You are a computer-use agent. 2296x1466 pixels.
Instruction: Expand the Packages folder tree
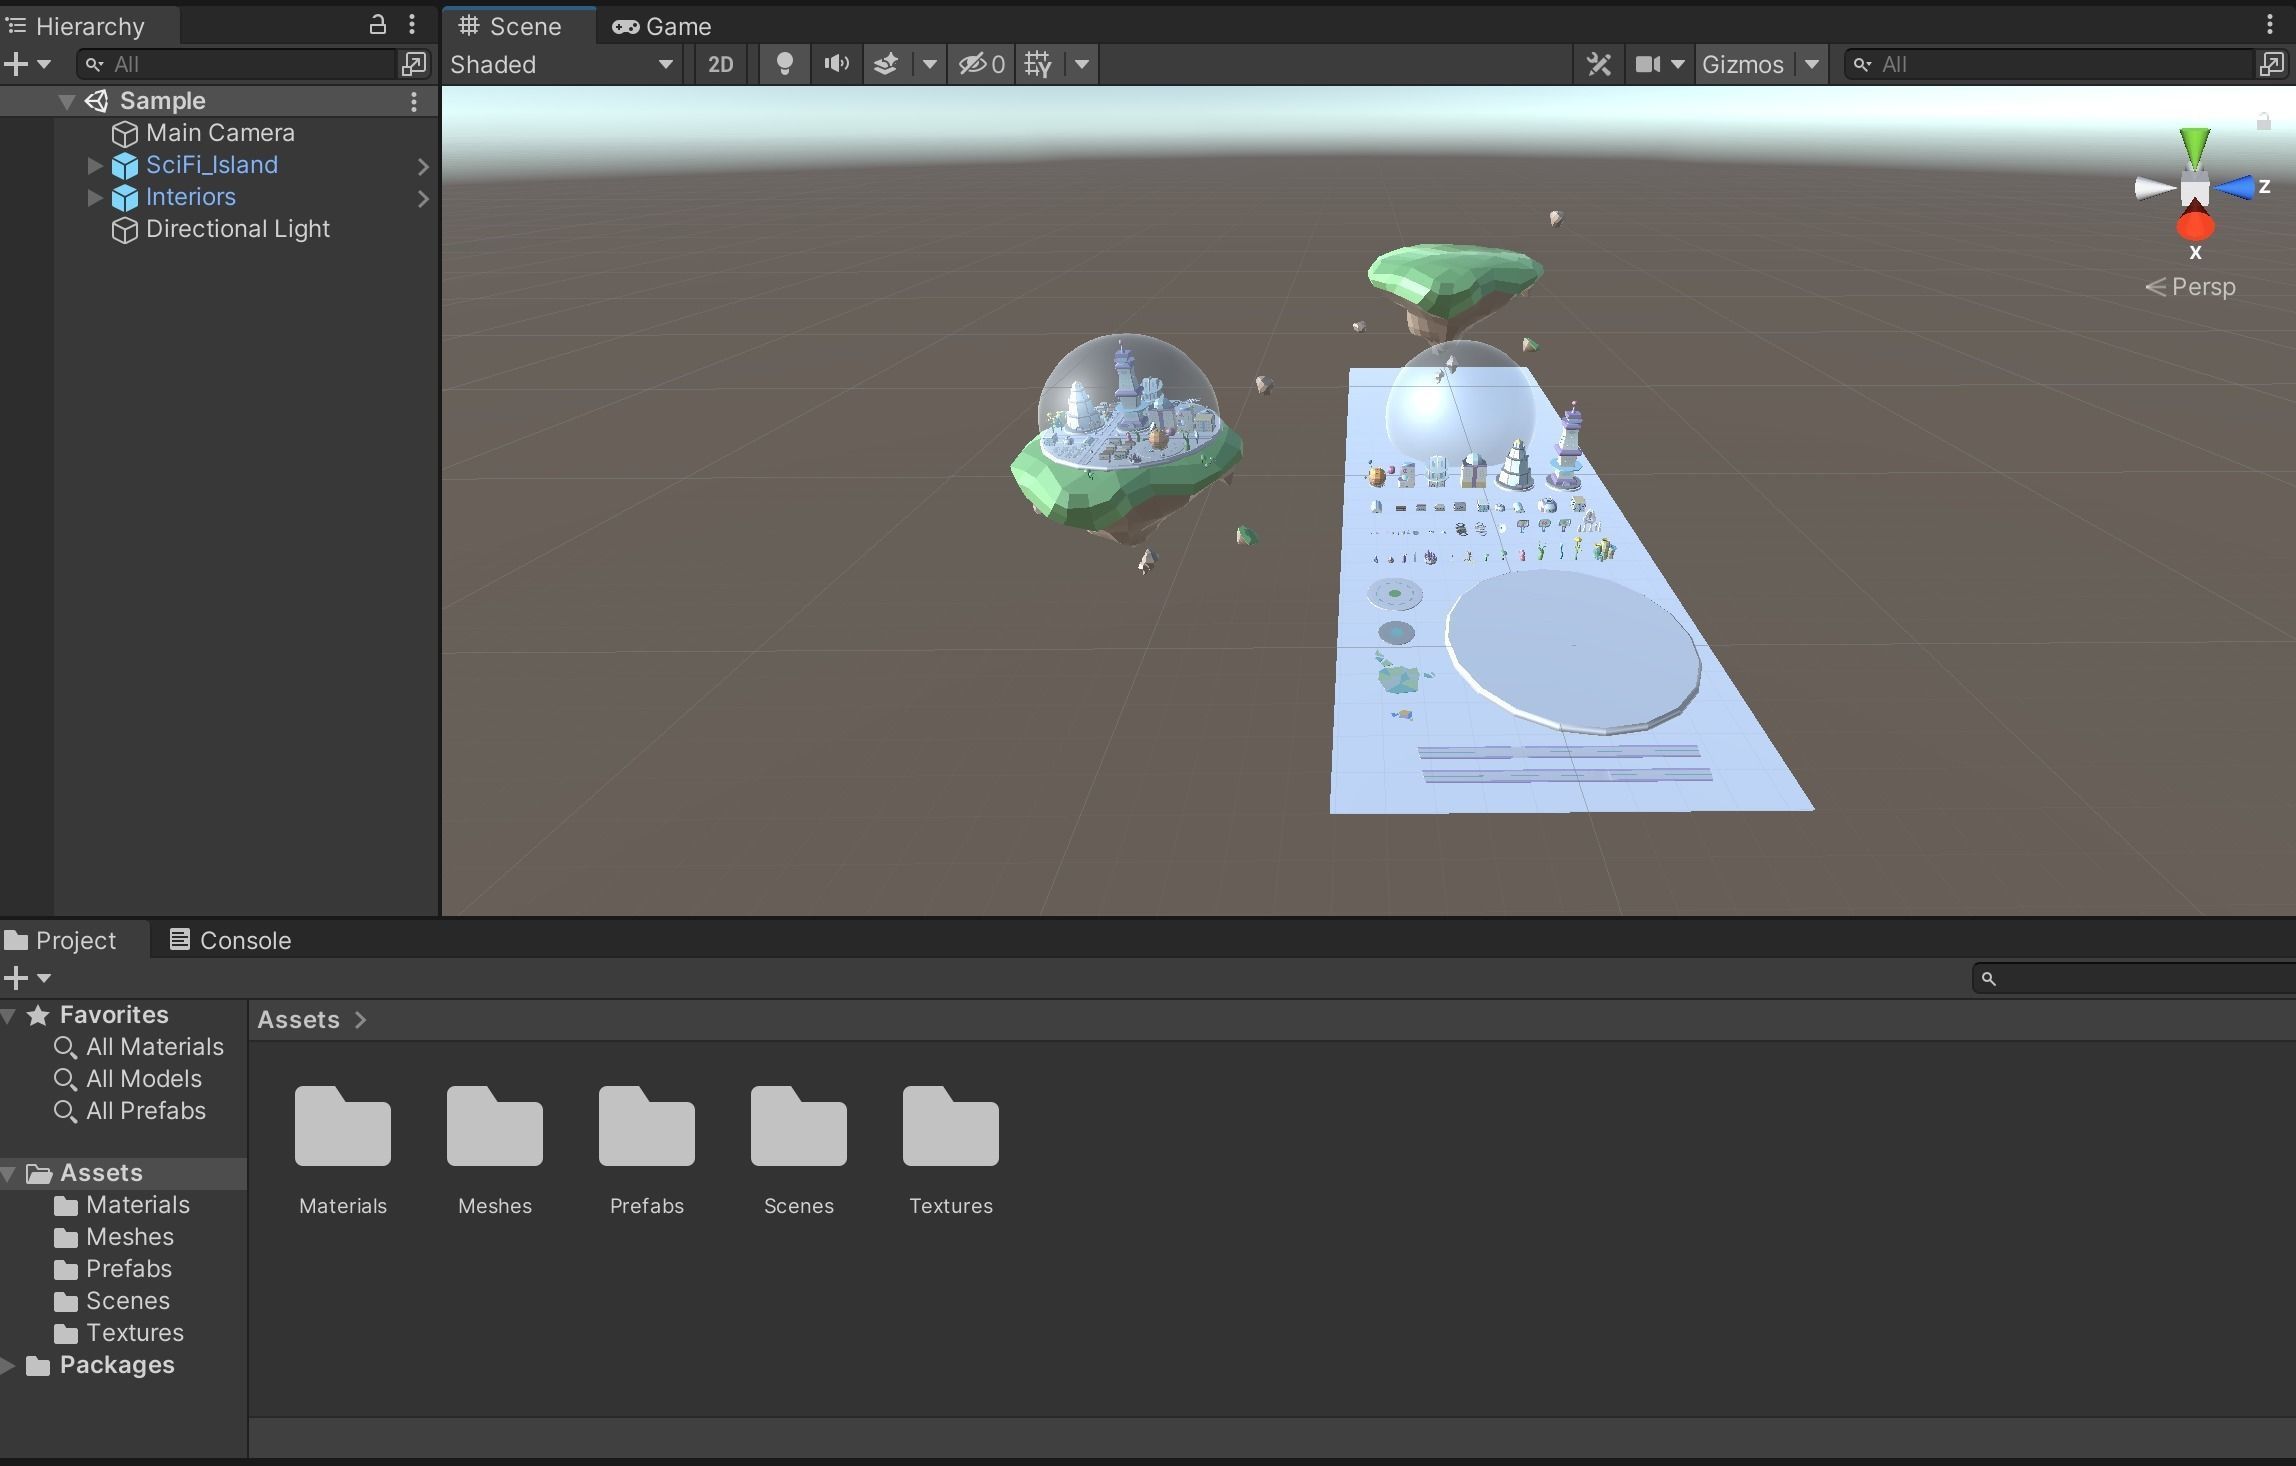(9, 1365)
